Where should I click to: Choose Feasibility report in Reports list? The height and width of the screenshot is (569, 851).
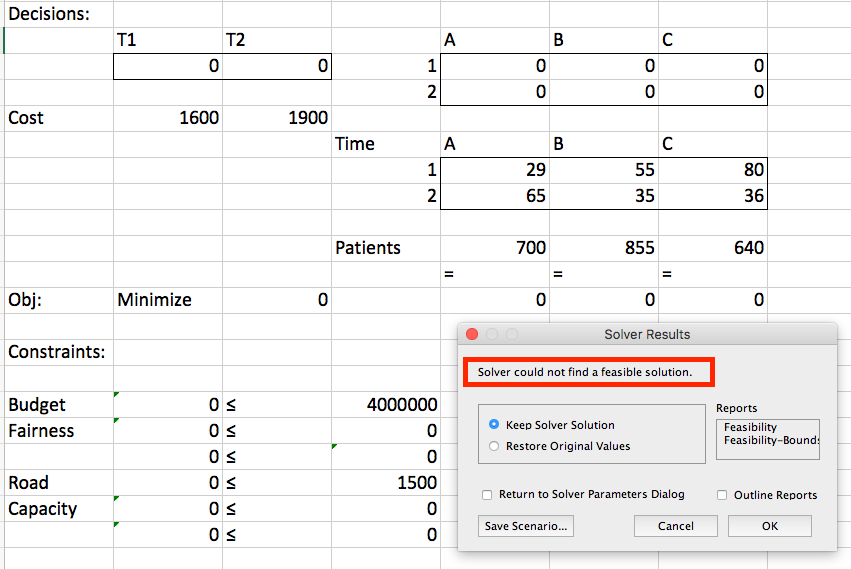click(x=750, y=427)
